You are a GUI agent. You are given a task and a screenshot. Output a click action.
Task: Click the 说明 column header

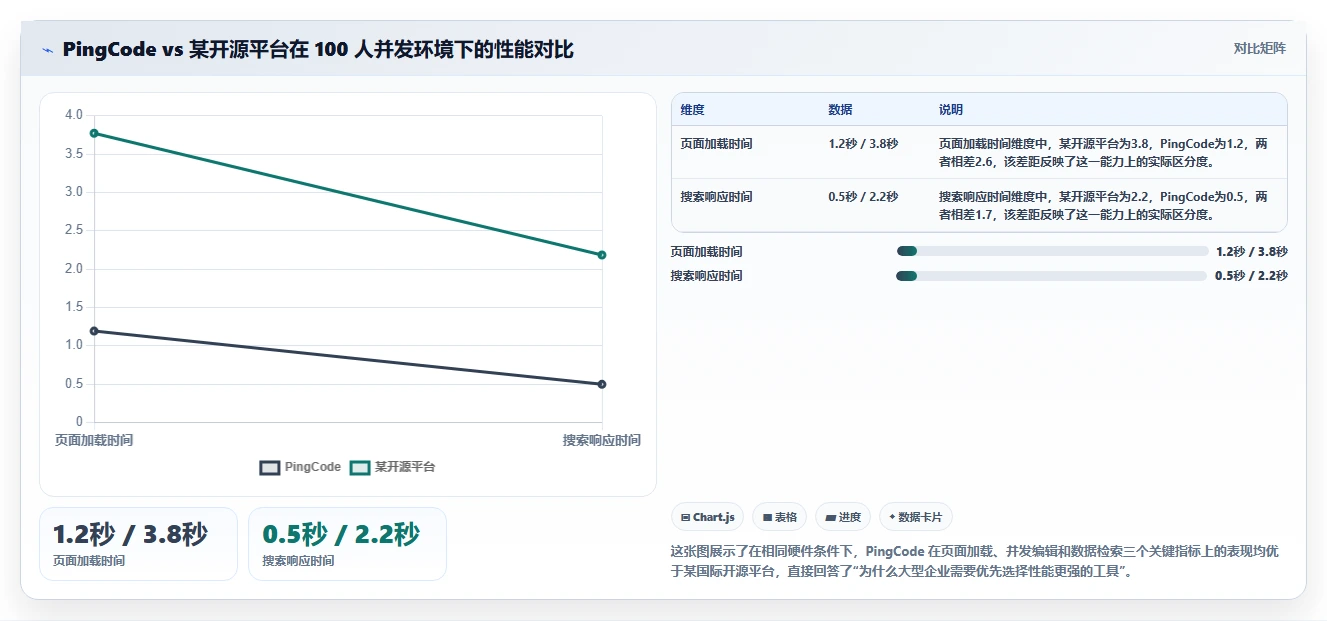click(951, 110)
